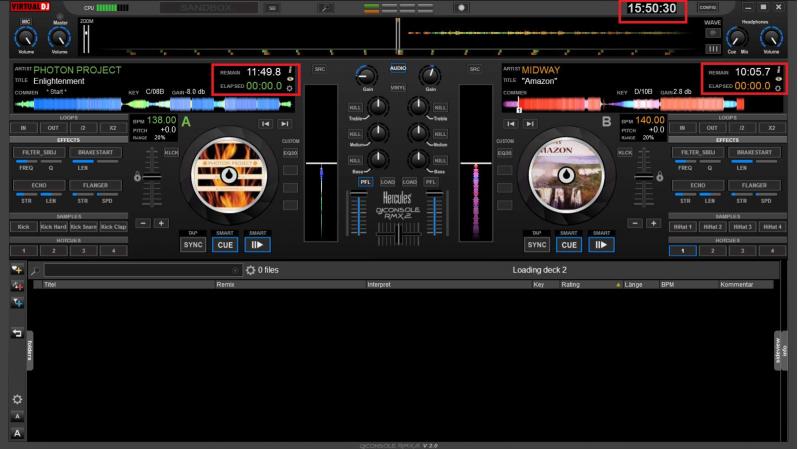Click the record button in top bar
The width and height of the screenshot is (800, 449).
[x=461, y=8]
